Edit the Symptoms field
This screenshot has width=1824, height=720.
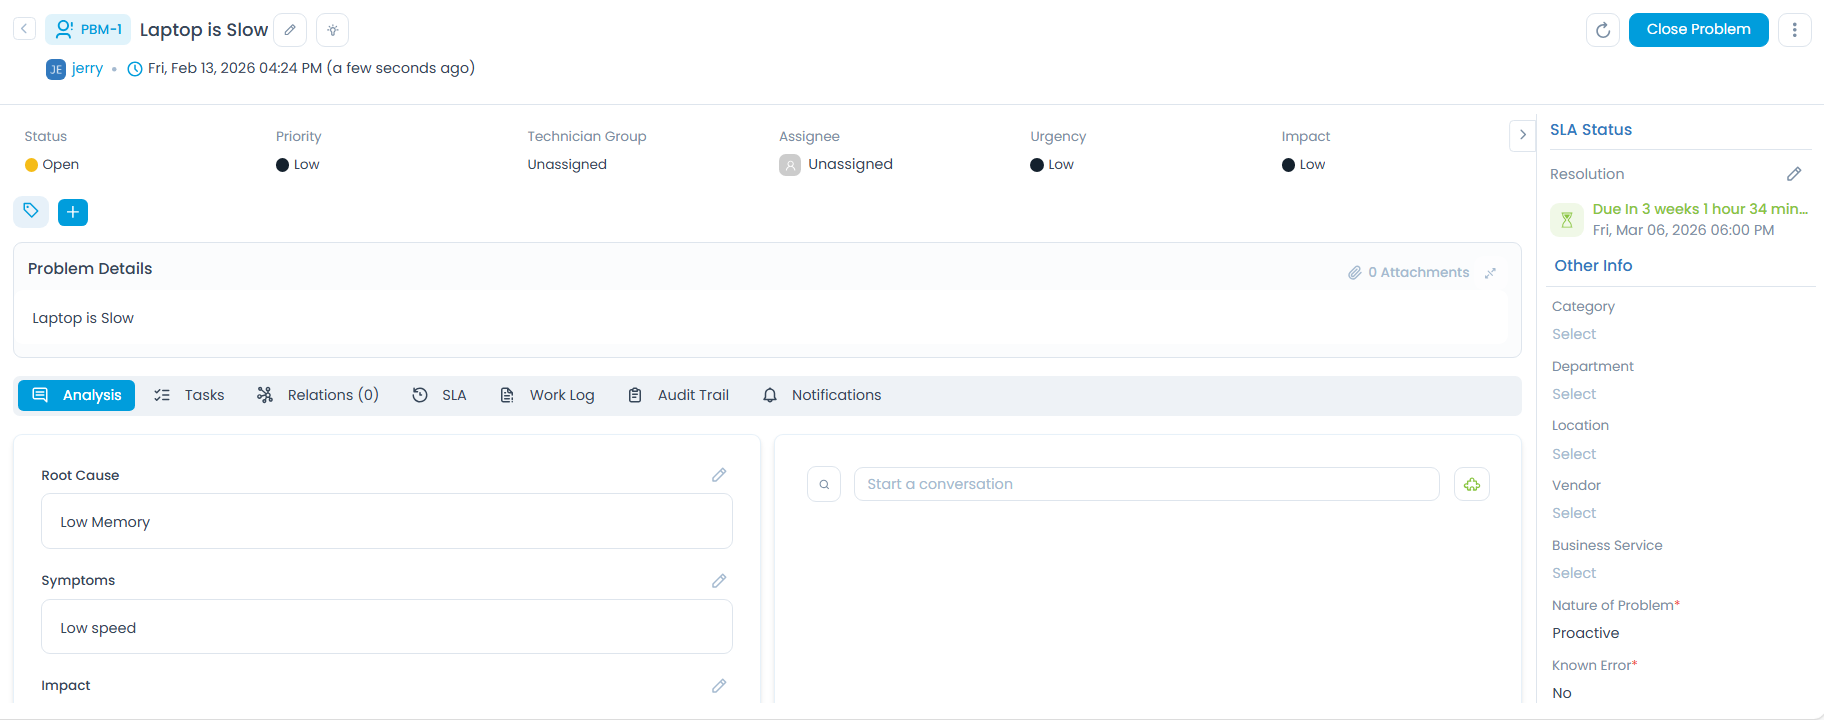pos(719,581)
